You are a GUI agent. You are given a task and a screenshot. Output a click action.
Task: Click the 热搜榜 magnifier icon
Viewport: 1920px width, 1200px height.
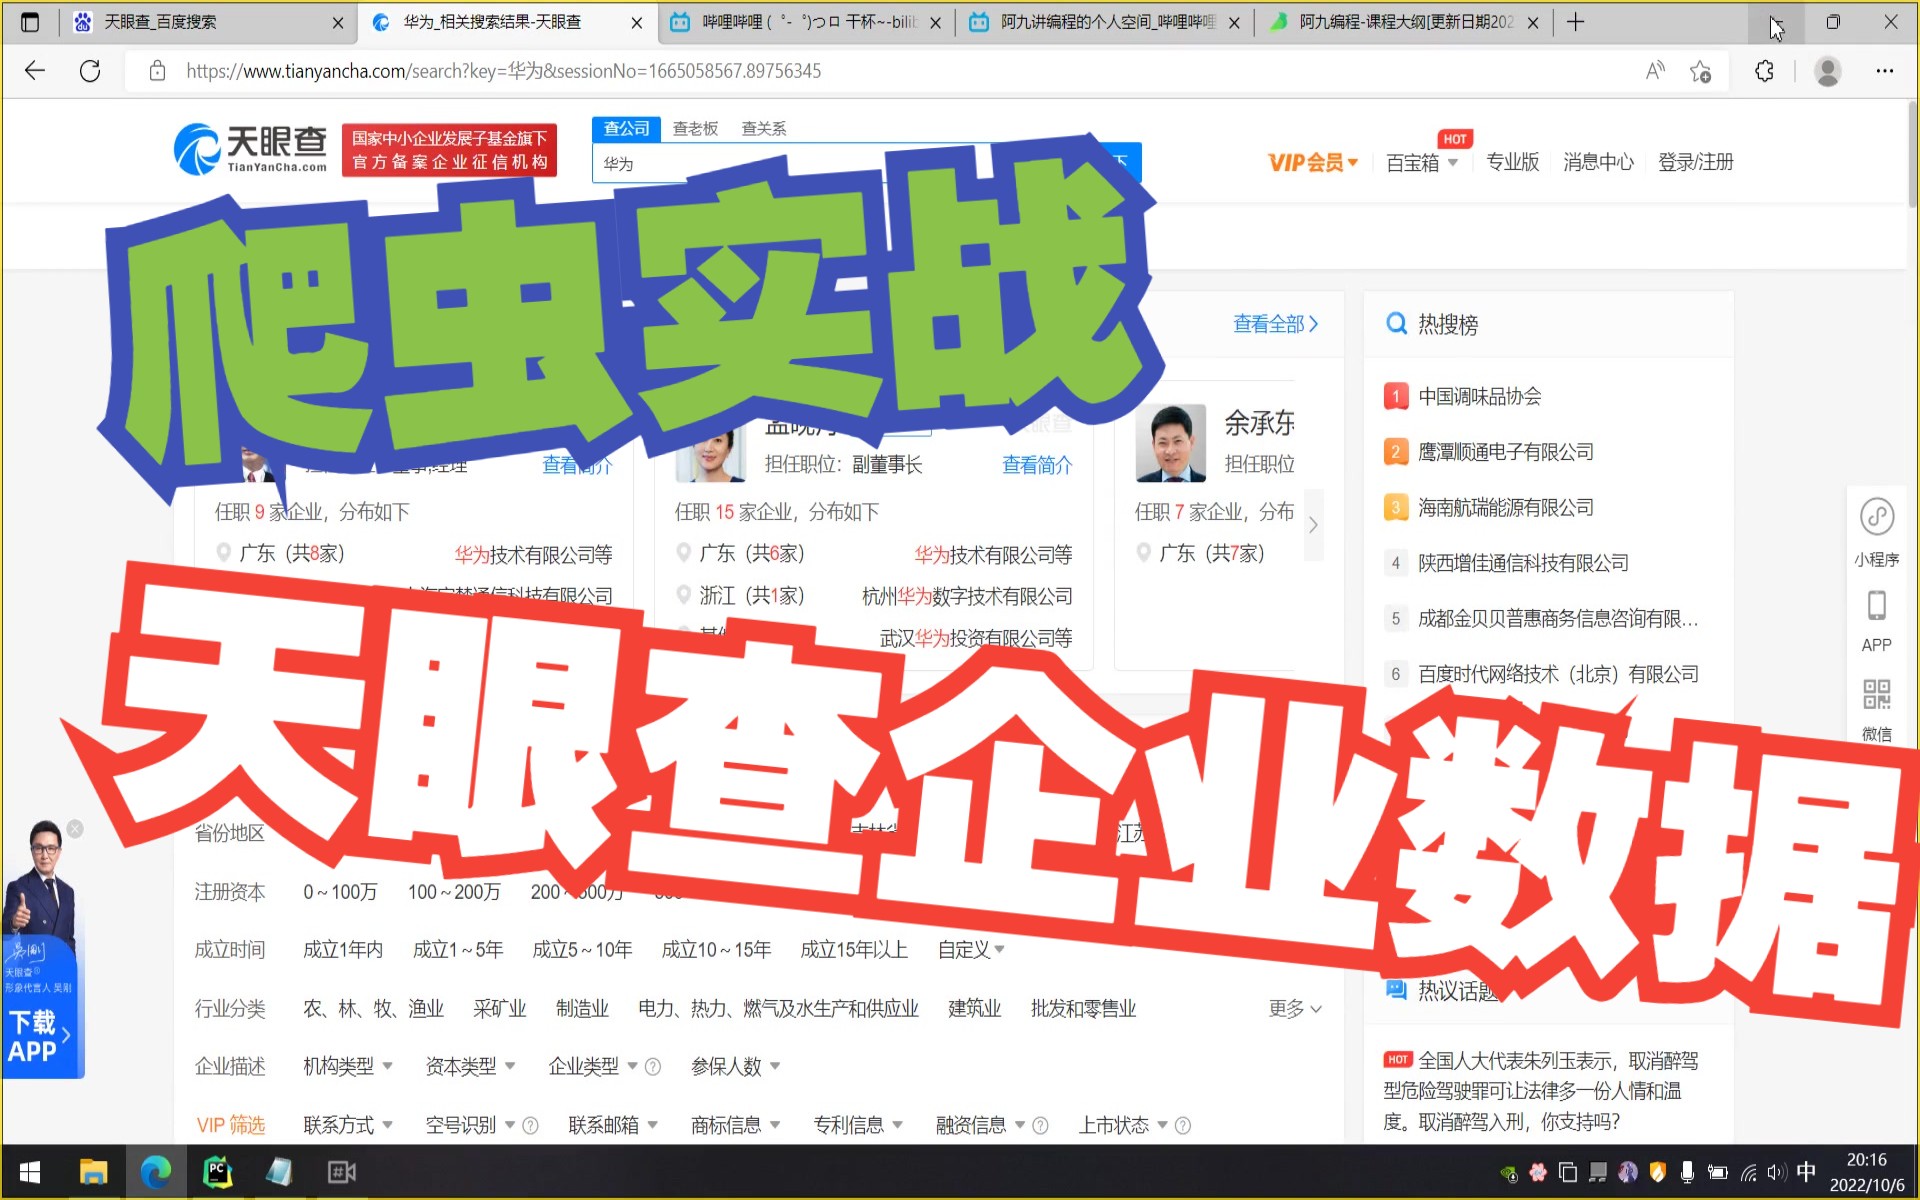coord(1396,323)
